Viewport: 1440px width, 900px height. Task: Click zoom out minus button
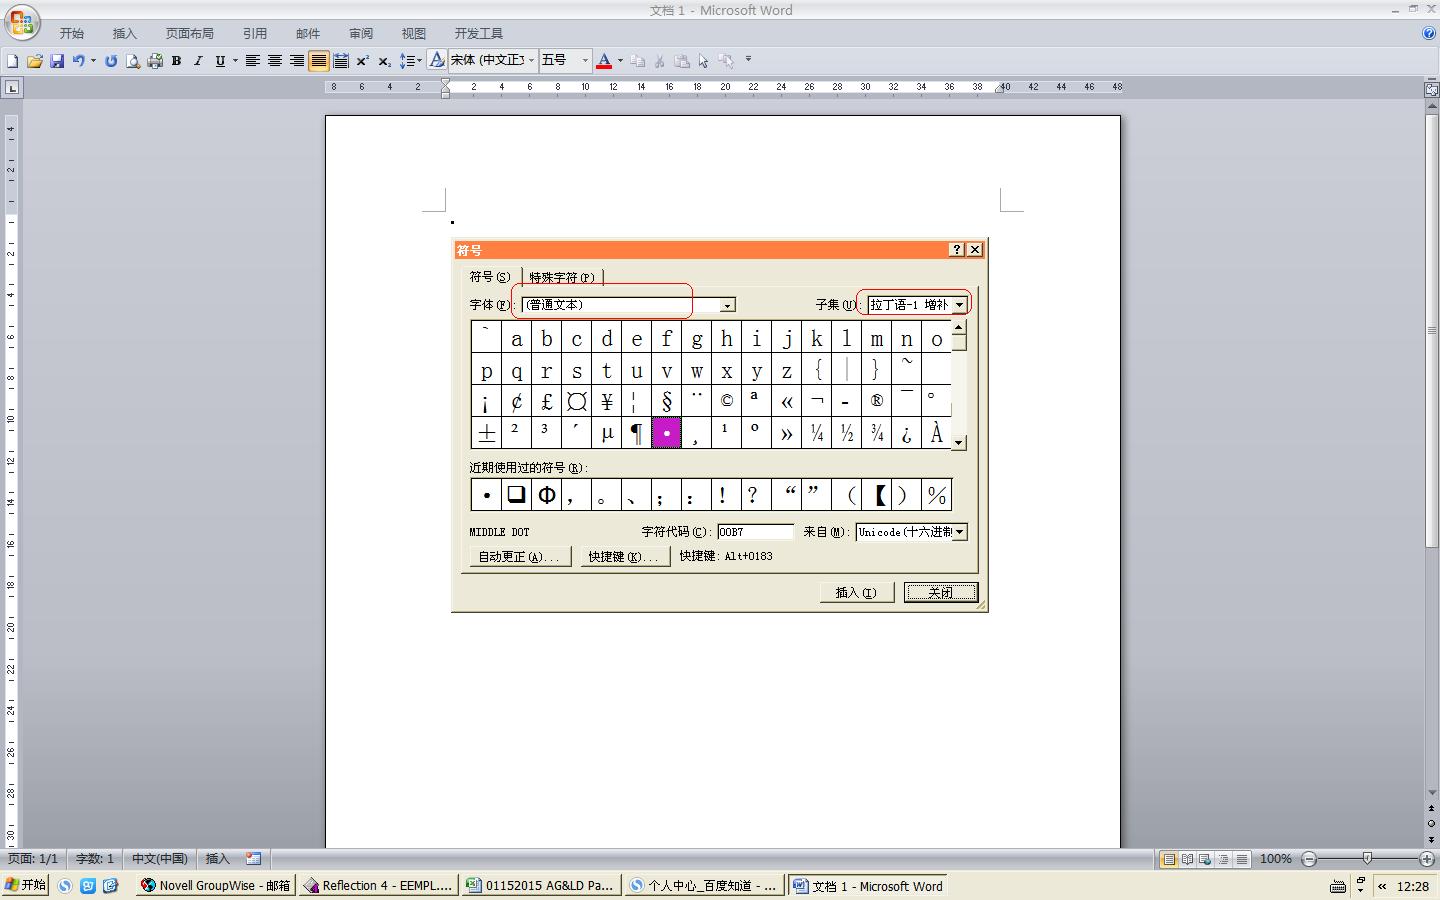click(x=1309, y=859)
